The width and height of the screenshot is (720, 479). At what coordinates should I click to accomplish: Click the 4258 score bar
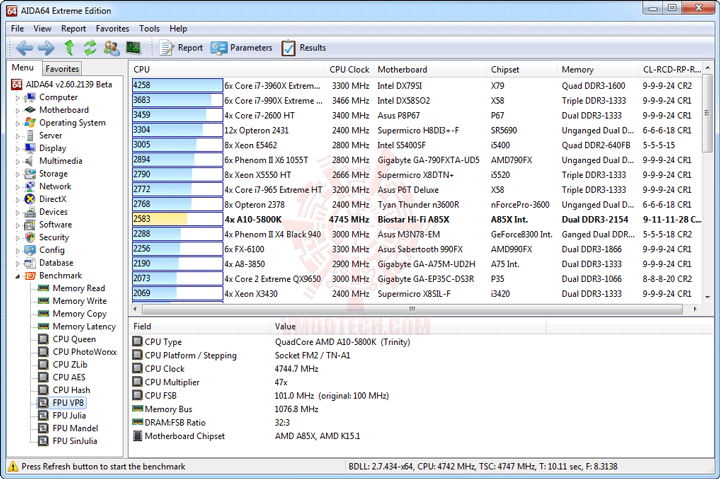(x=177, y=85)
